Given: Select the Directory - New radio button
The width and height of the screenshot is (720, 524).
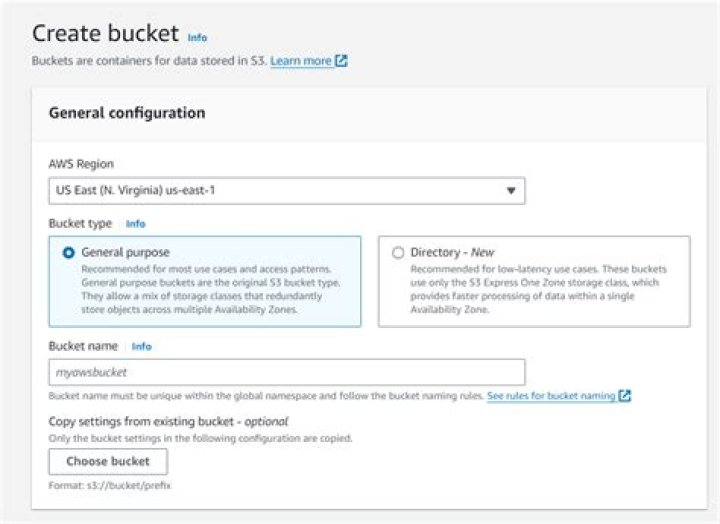Looking at the screenshot, I should pyautogui.click(x=399, y=253).
